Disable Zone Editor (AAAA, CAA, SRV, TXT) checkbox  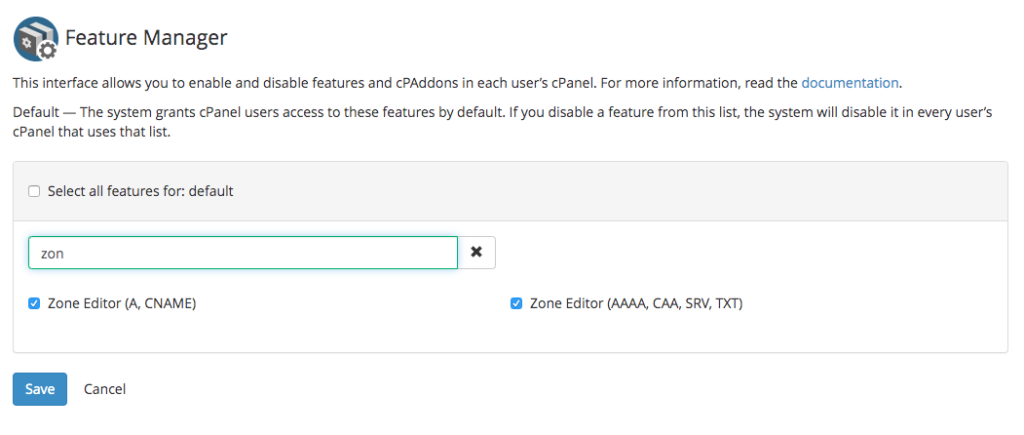pos(517,303)
